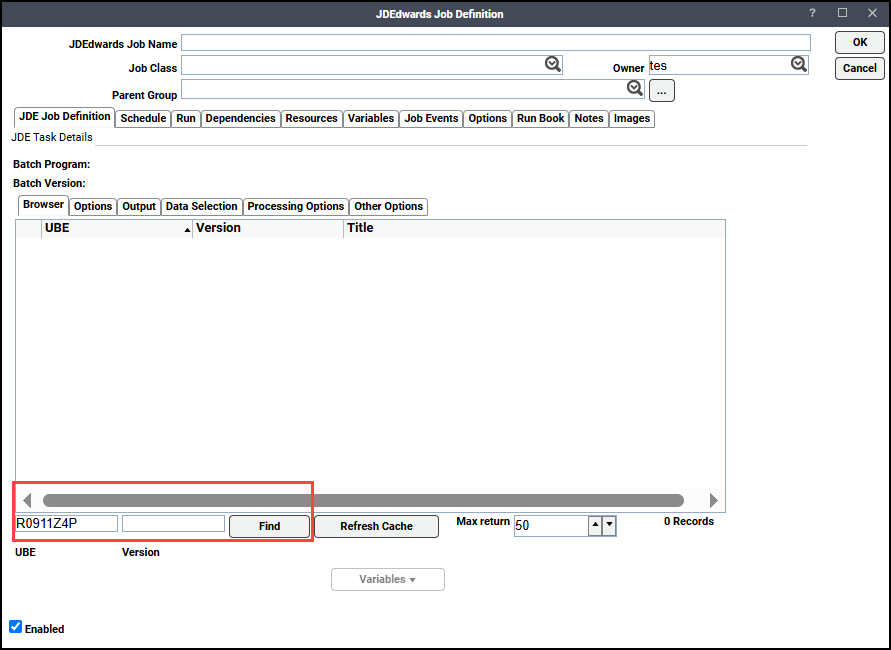Maximize the JDEdwards Job Definition window
This screenshot has width=891, height=650.
pos(842,13)
